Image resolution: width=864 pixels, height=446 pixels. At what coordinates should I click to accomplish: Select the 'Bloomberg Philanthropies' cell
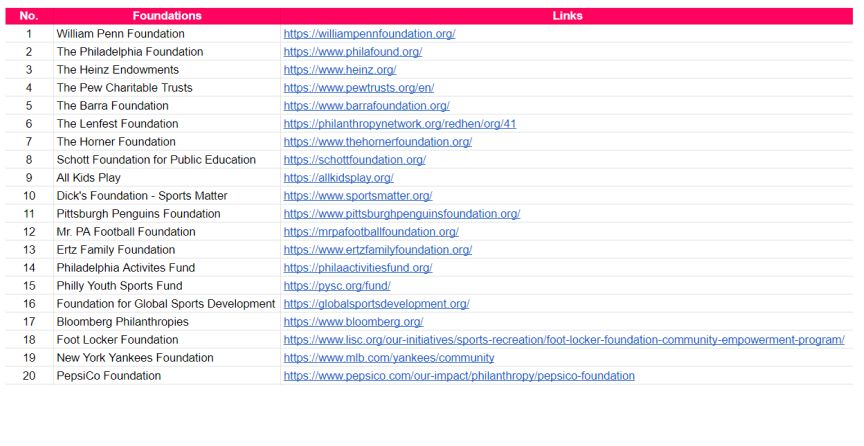[167, 322]
